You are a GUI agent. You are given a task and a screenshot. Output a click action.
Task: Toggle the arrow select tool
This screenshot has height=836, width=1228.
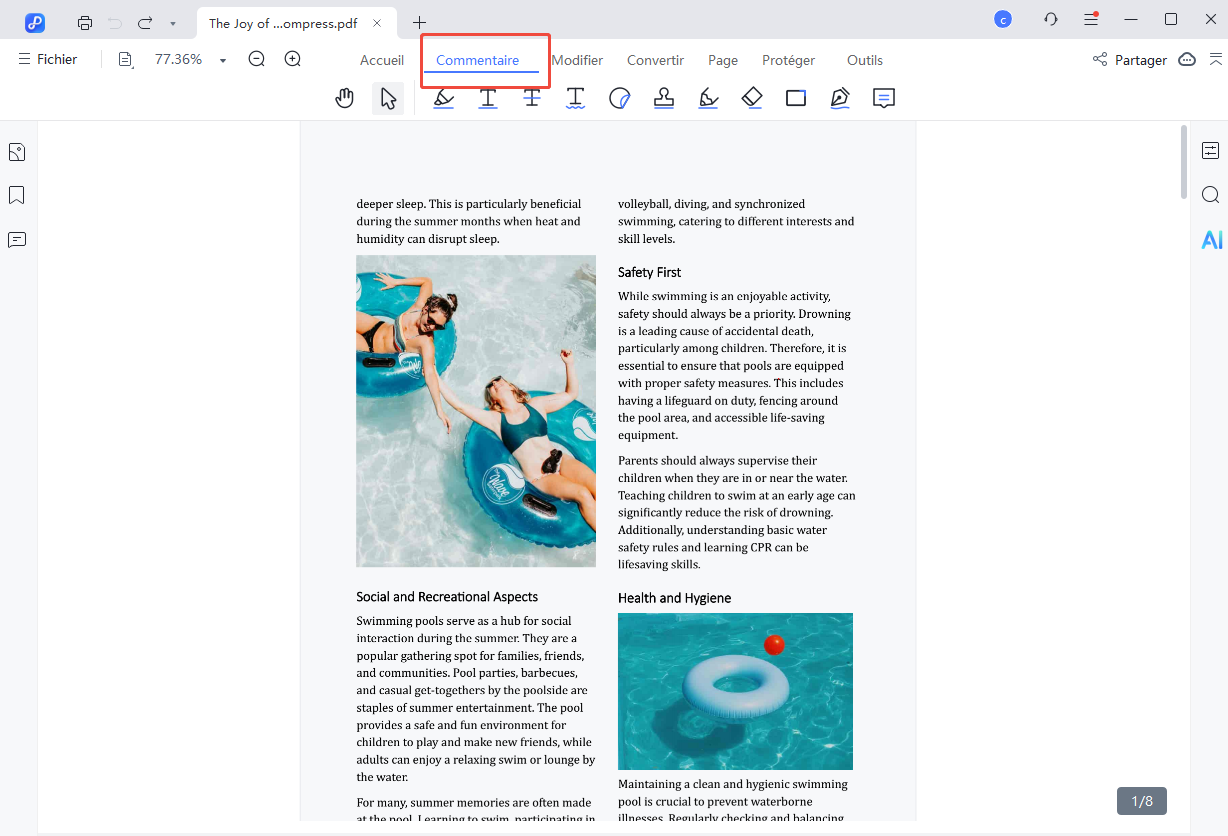(388, 98)
